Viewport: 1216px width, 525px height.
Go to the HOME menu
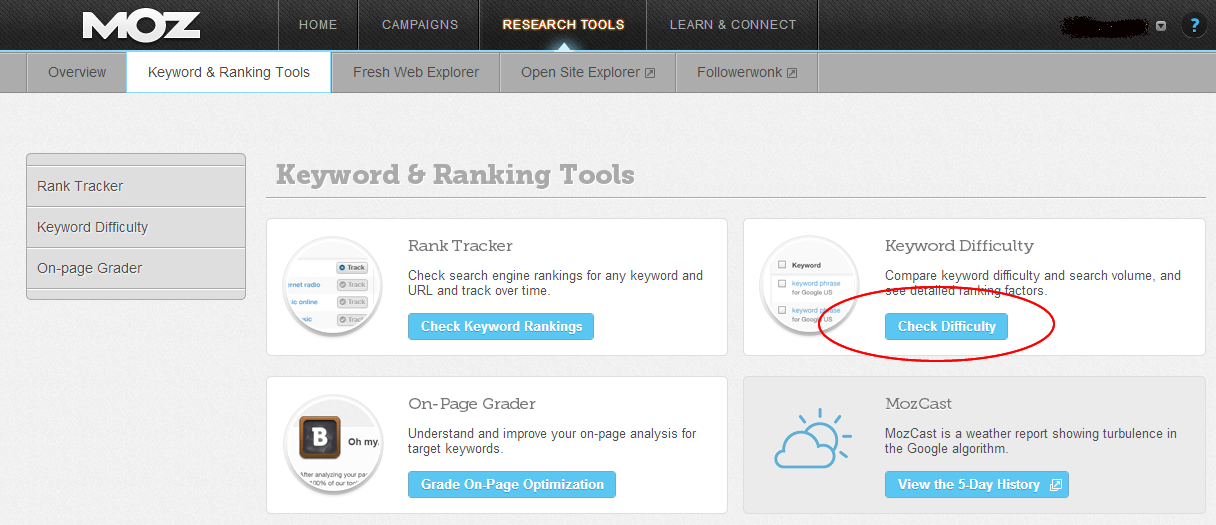point(318,25)
